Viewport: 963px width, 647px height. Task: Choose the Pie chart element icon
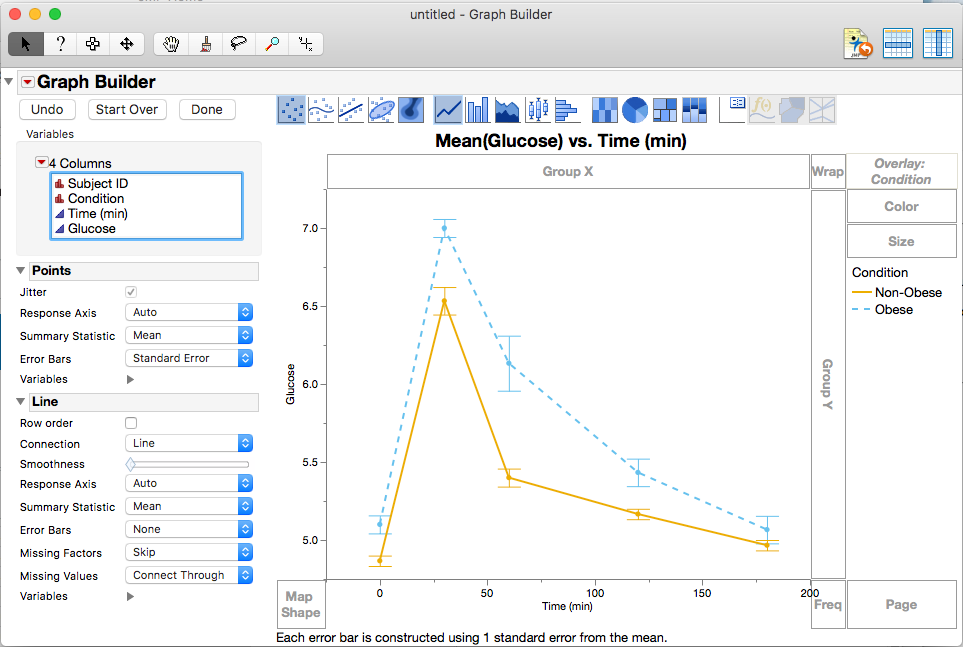pos(635,111)
